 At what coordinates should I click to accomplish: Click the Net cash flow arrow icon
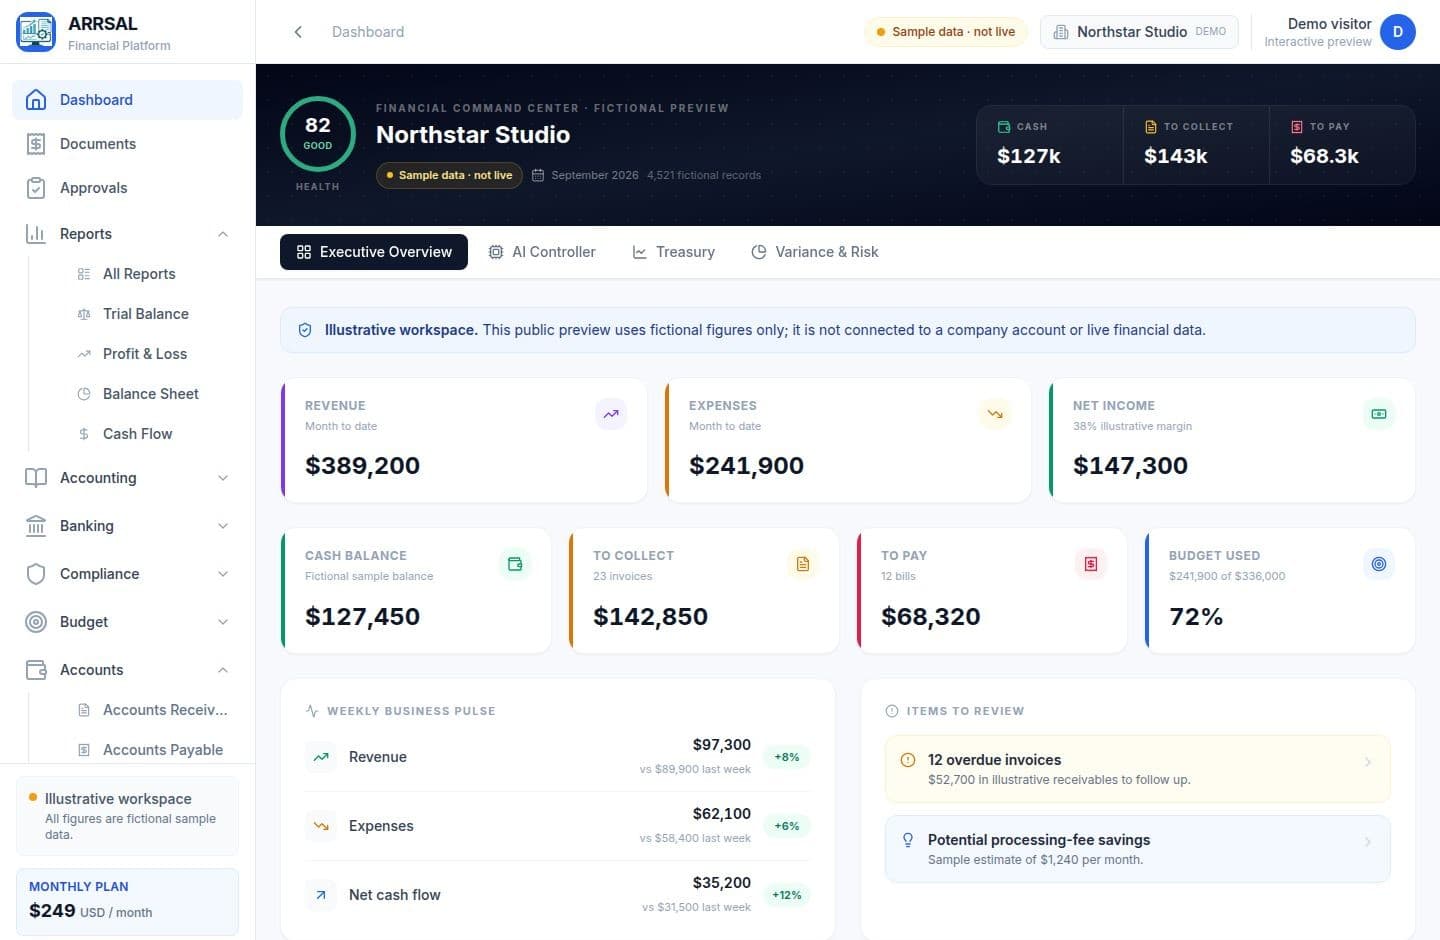(x=321, y=895)
